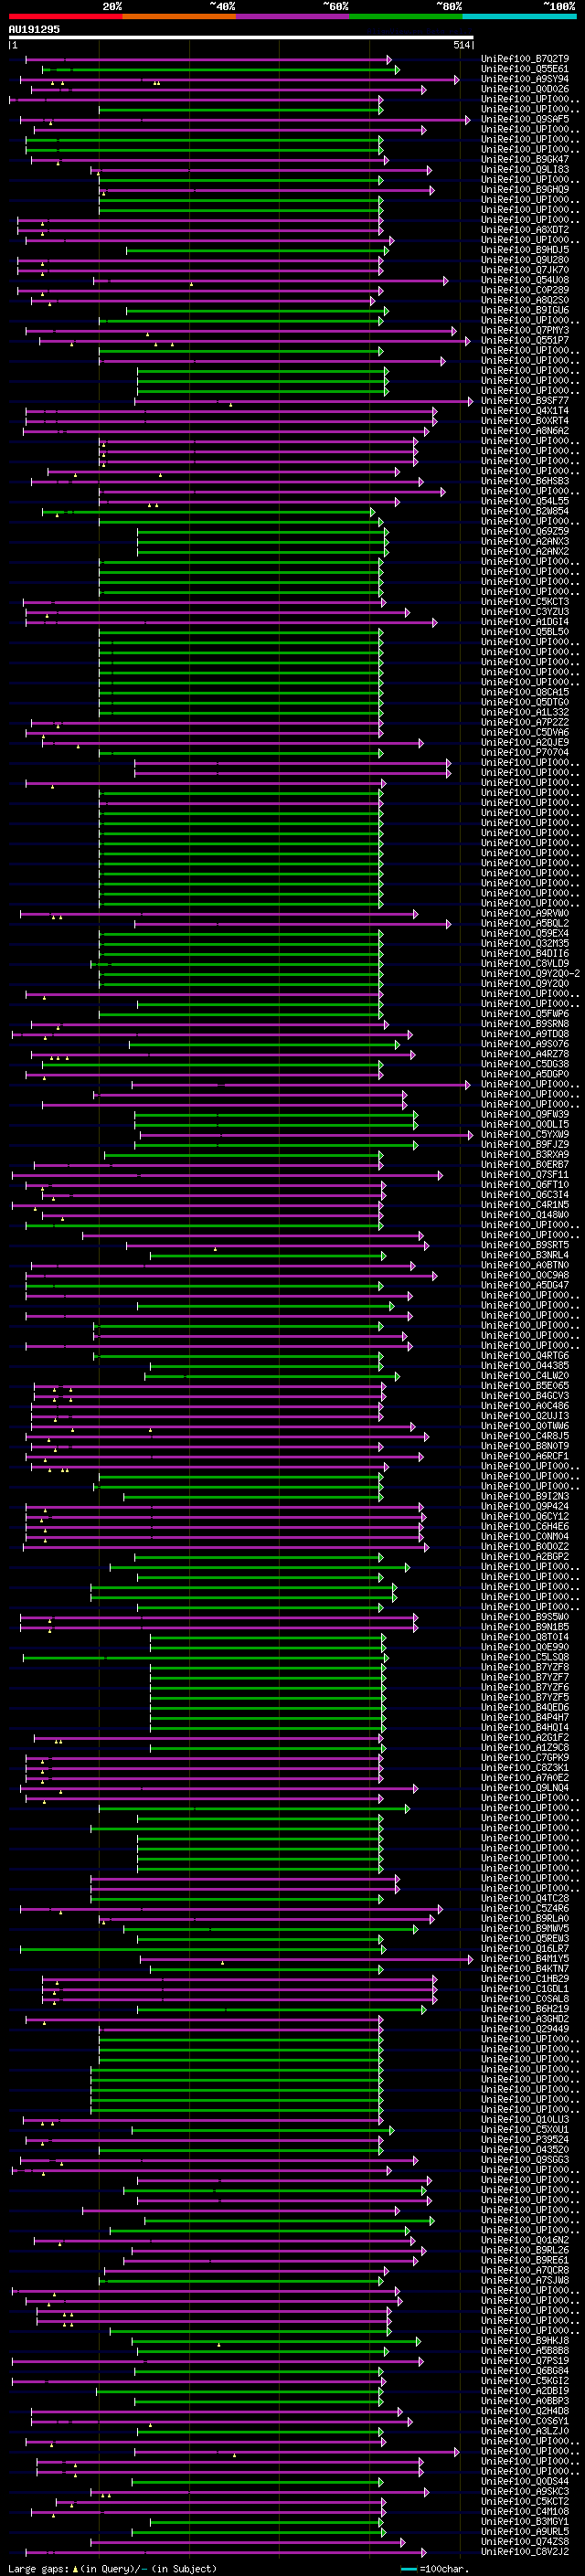
Task: Click hit label UniRef100_C4R8J5
Action: click(525, 1436)
